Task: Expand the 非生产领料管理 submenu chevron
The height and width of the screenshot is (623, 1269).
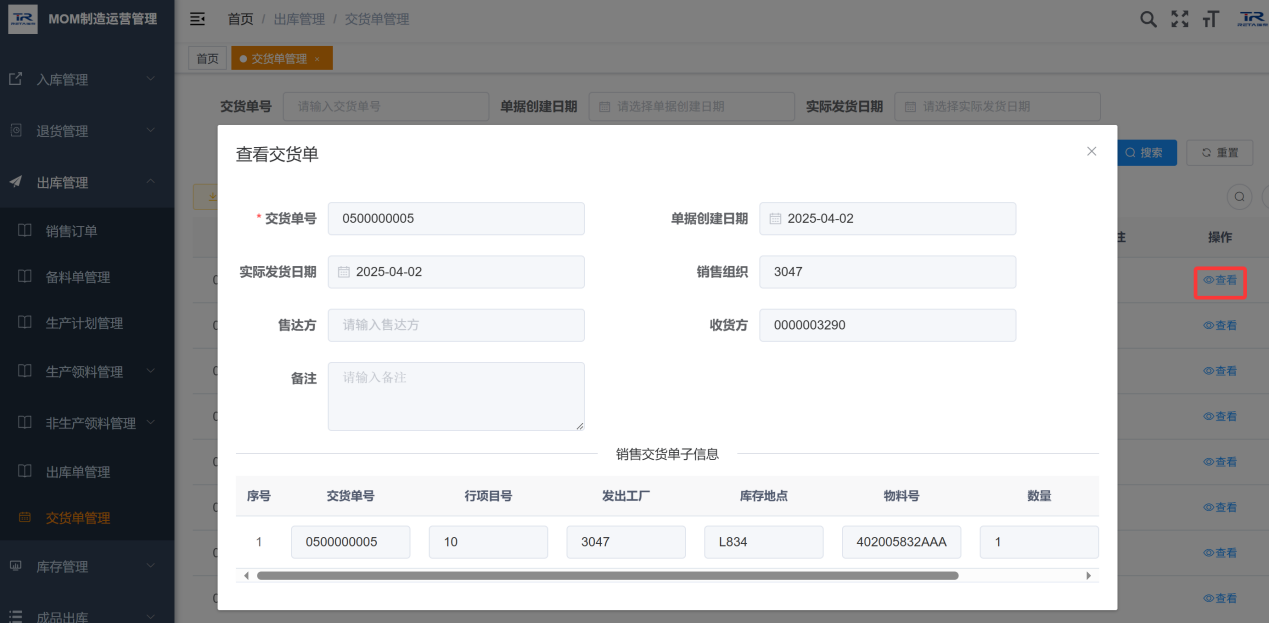Action: click(x=150, y=422)
